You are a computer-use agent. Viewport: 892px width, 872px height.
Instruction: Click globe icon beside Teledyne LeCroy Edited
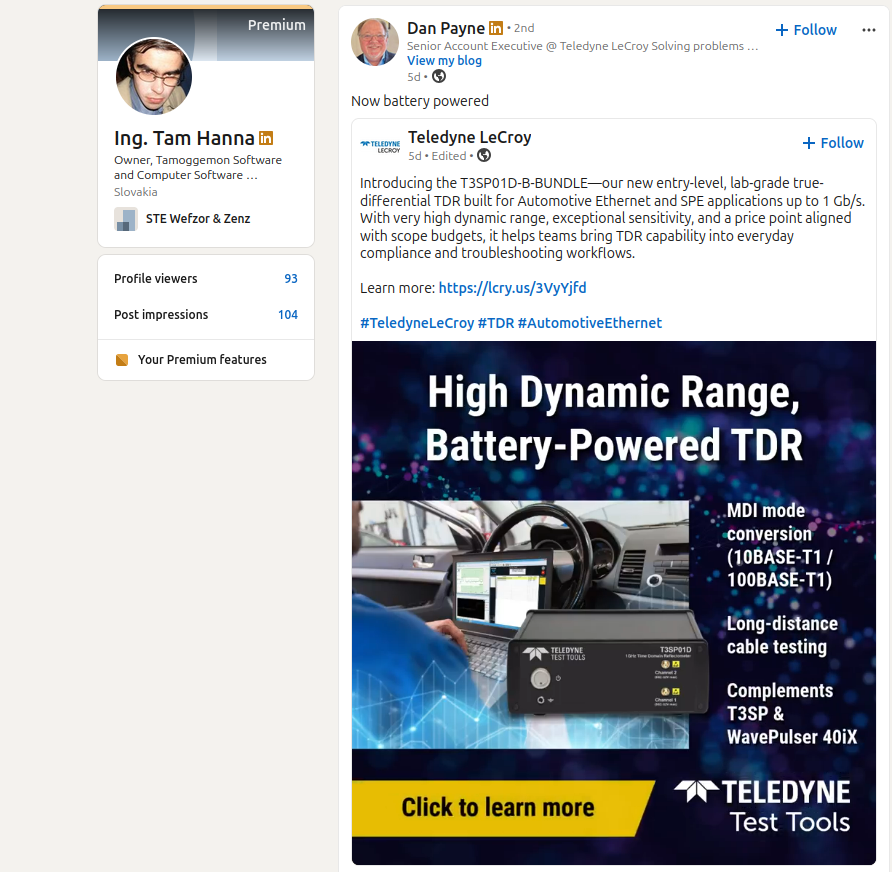[x=484, y=155]
